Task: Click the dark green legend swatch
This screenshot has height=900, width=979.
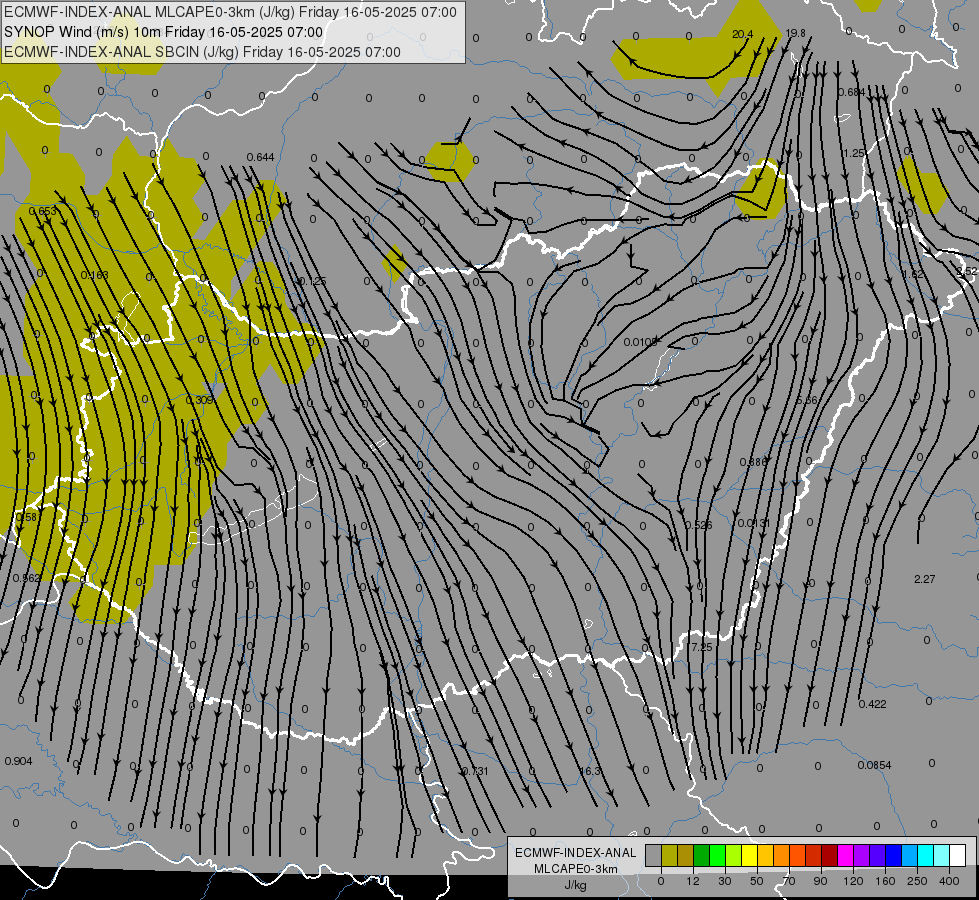Action: coord(702,855)
